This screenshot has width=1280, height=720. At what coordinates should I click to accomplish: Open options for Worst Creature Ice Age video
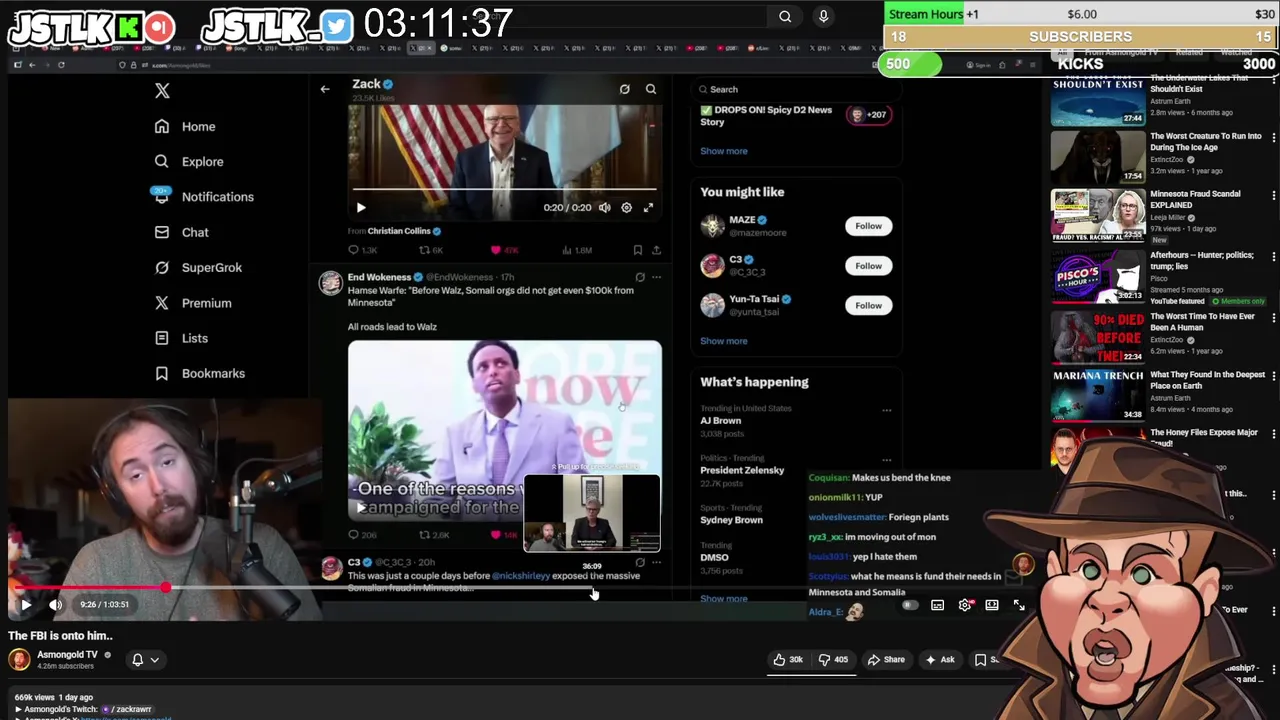pyautogui.click(x=1273, y=136)
